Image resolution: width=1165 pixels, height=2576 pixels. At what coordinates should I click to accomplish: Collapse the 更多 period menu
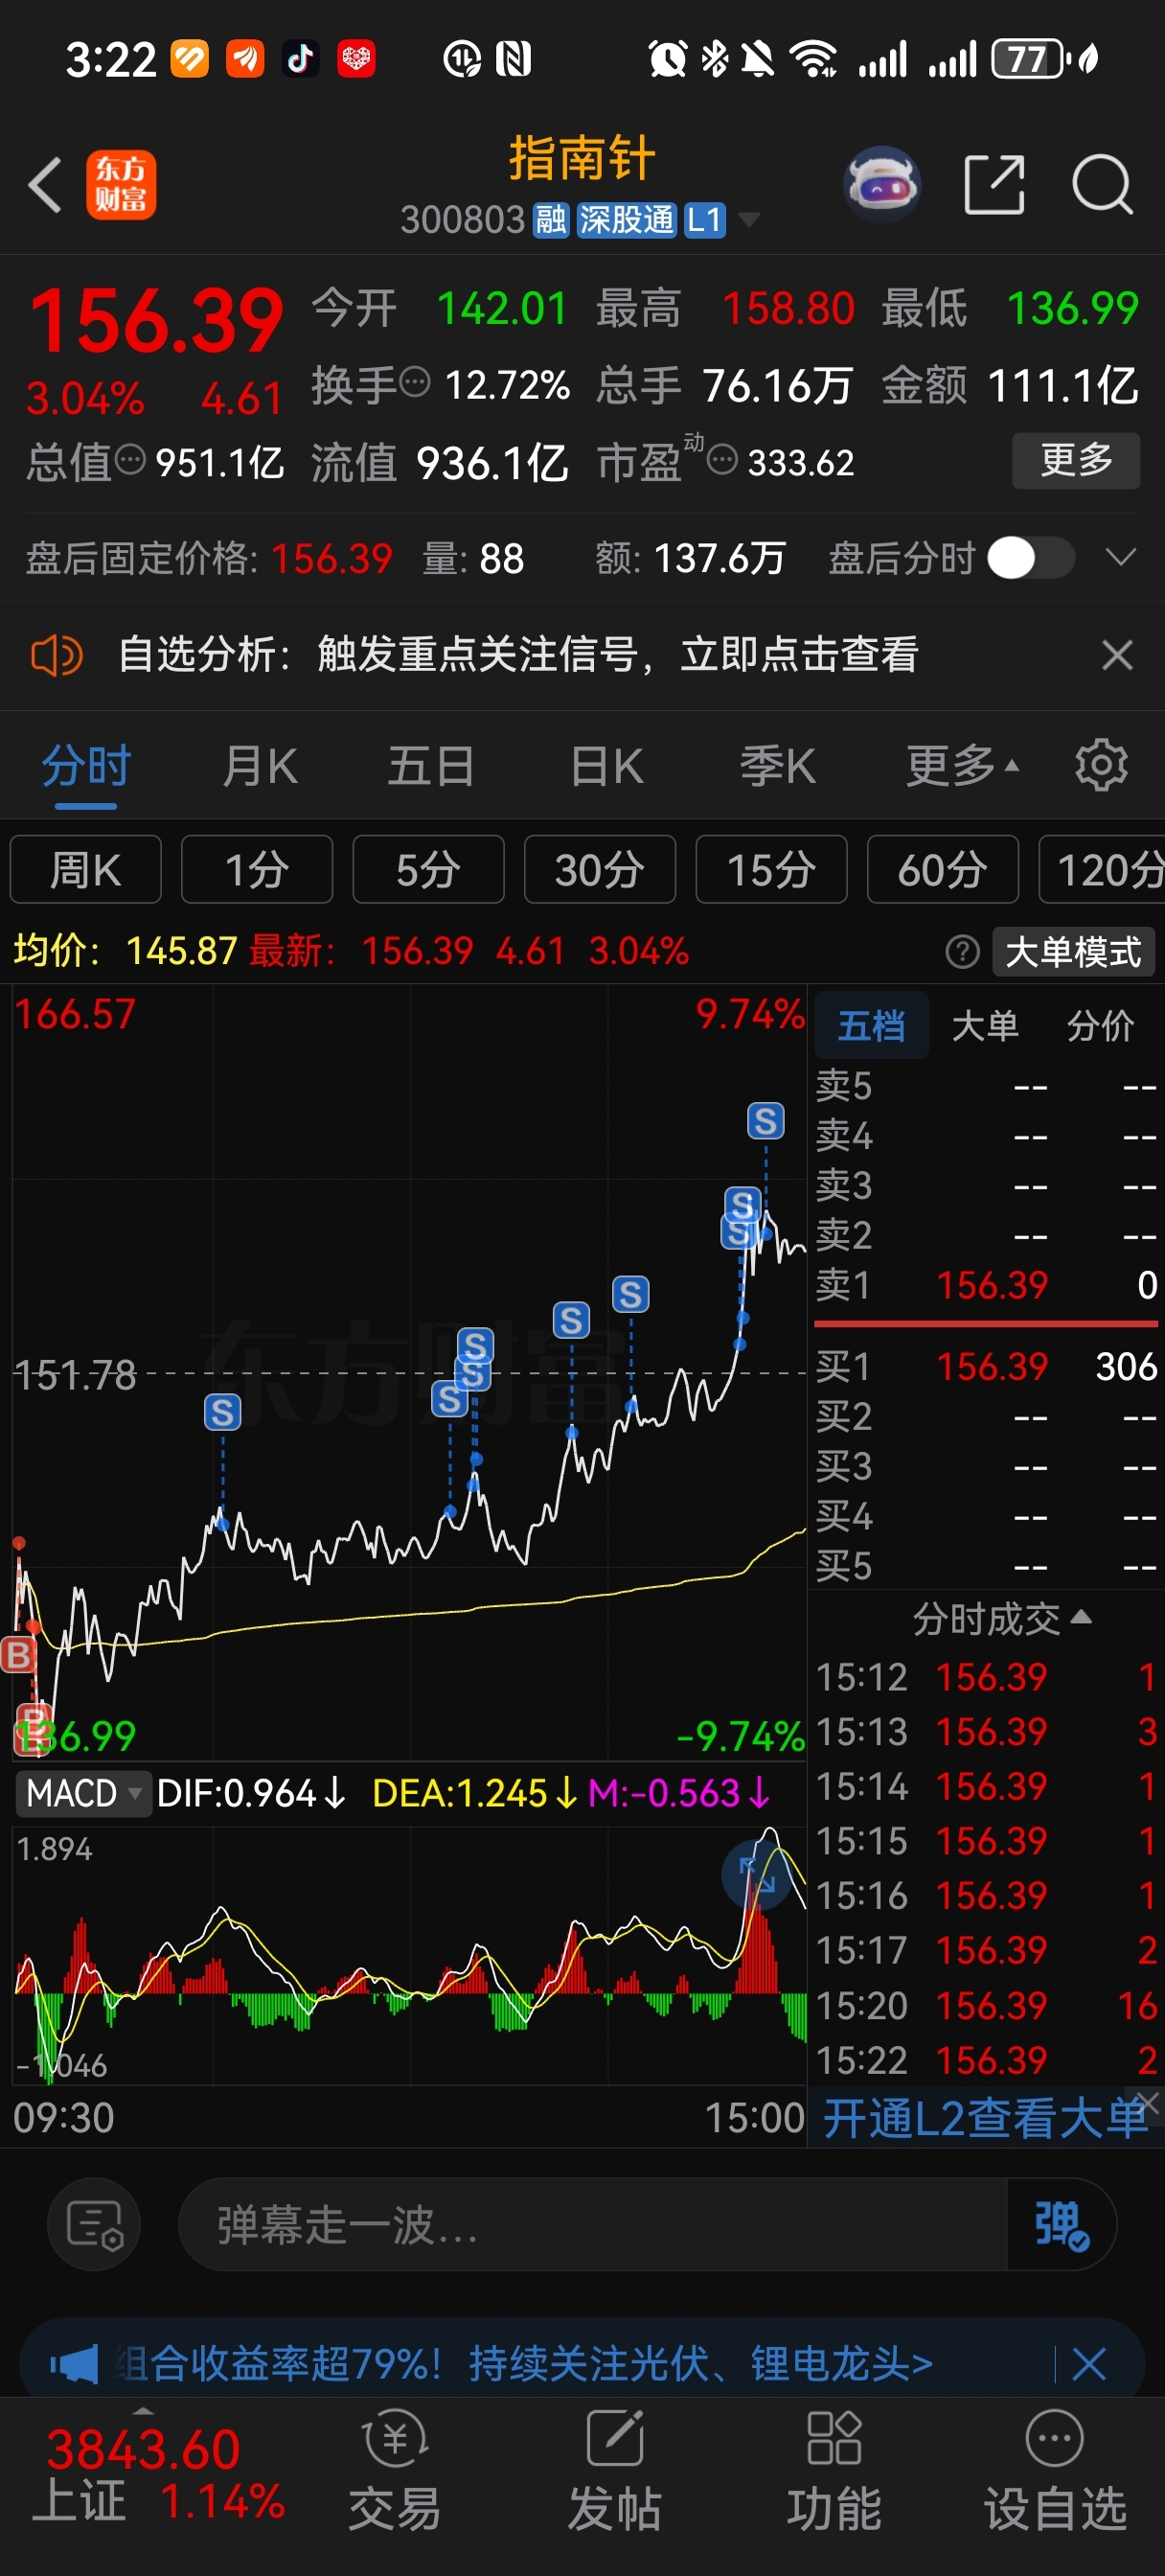point(963,766)
